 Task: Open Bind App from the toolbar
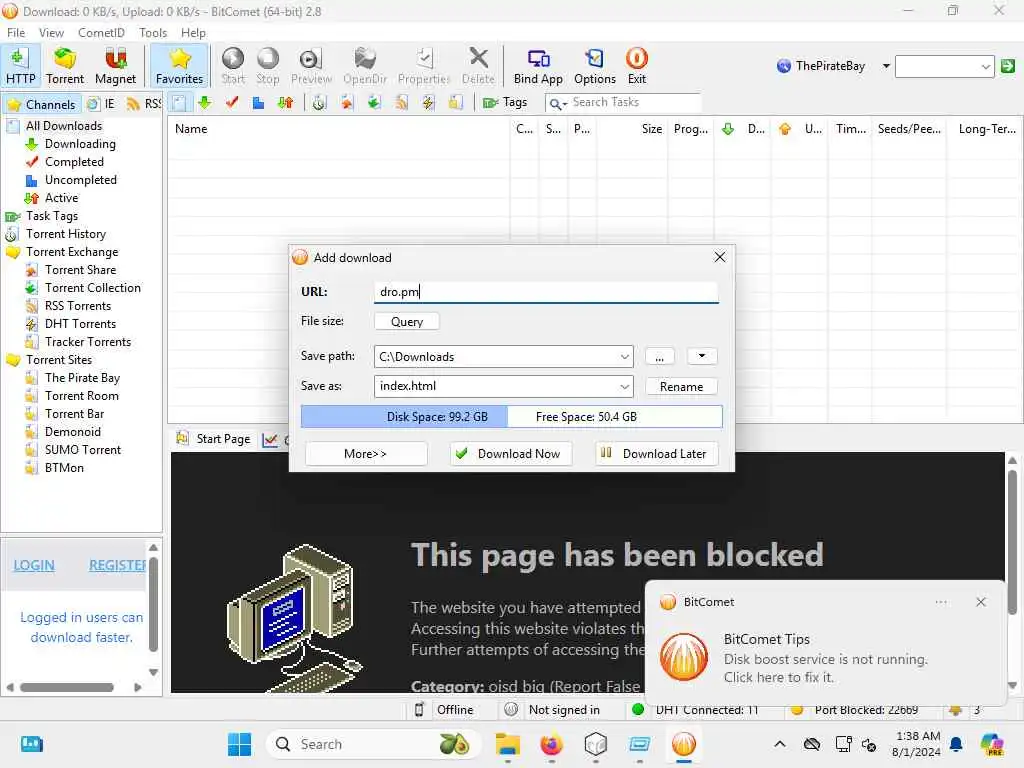[538, 65]
